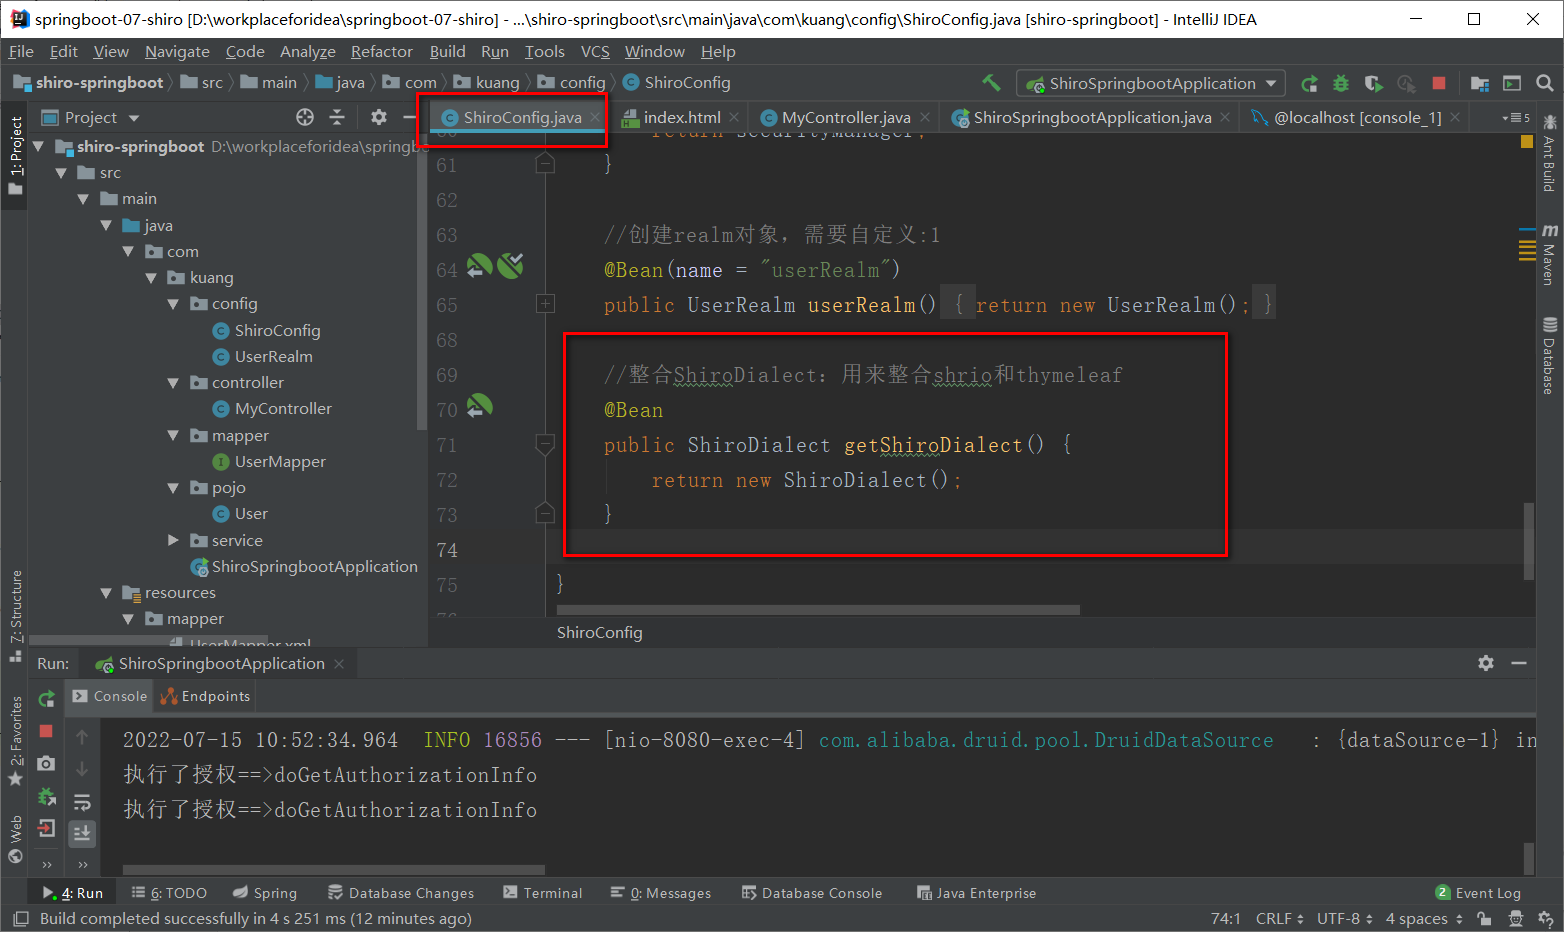
Task: Open the run configuration dropdown
Action: (1151, 84)
